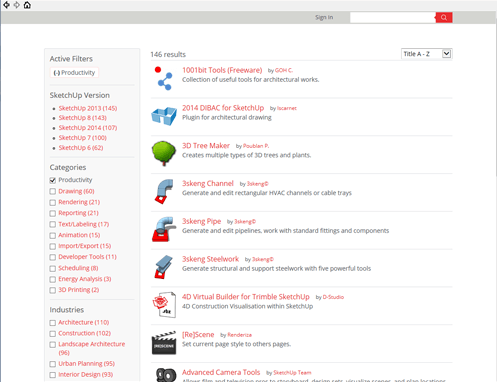This screenshot has width=497, height=382.
Task: Click the red search magnifier button
Action: pos(444,17)
